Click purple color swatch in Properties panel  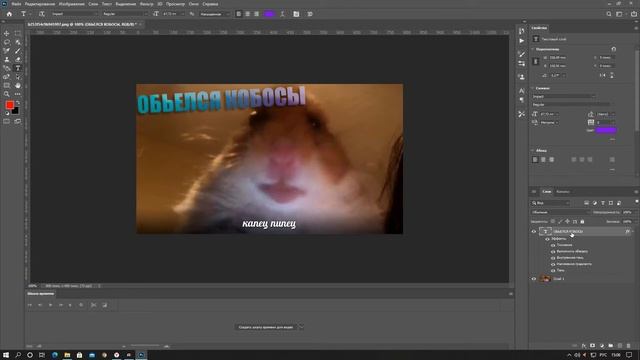coord(606,130)
